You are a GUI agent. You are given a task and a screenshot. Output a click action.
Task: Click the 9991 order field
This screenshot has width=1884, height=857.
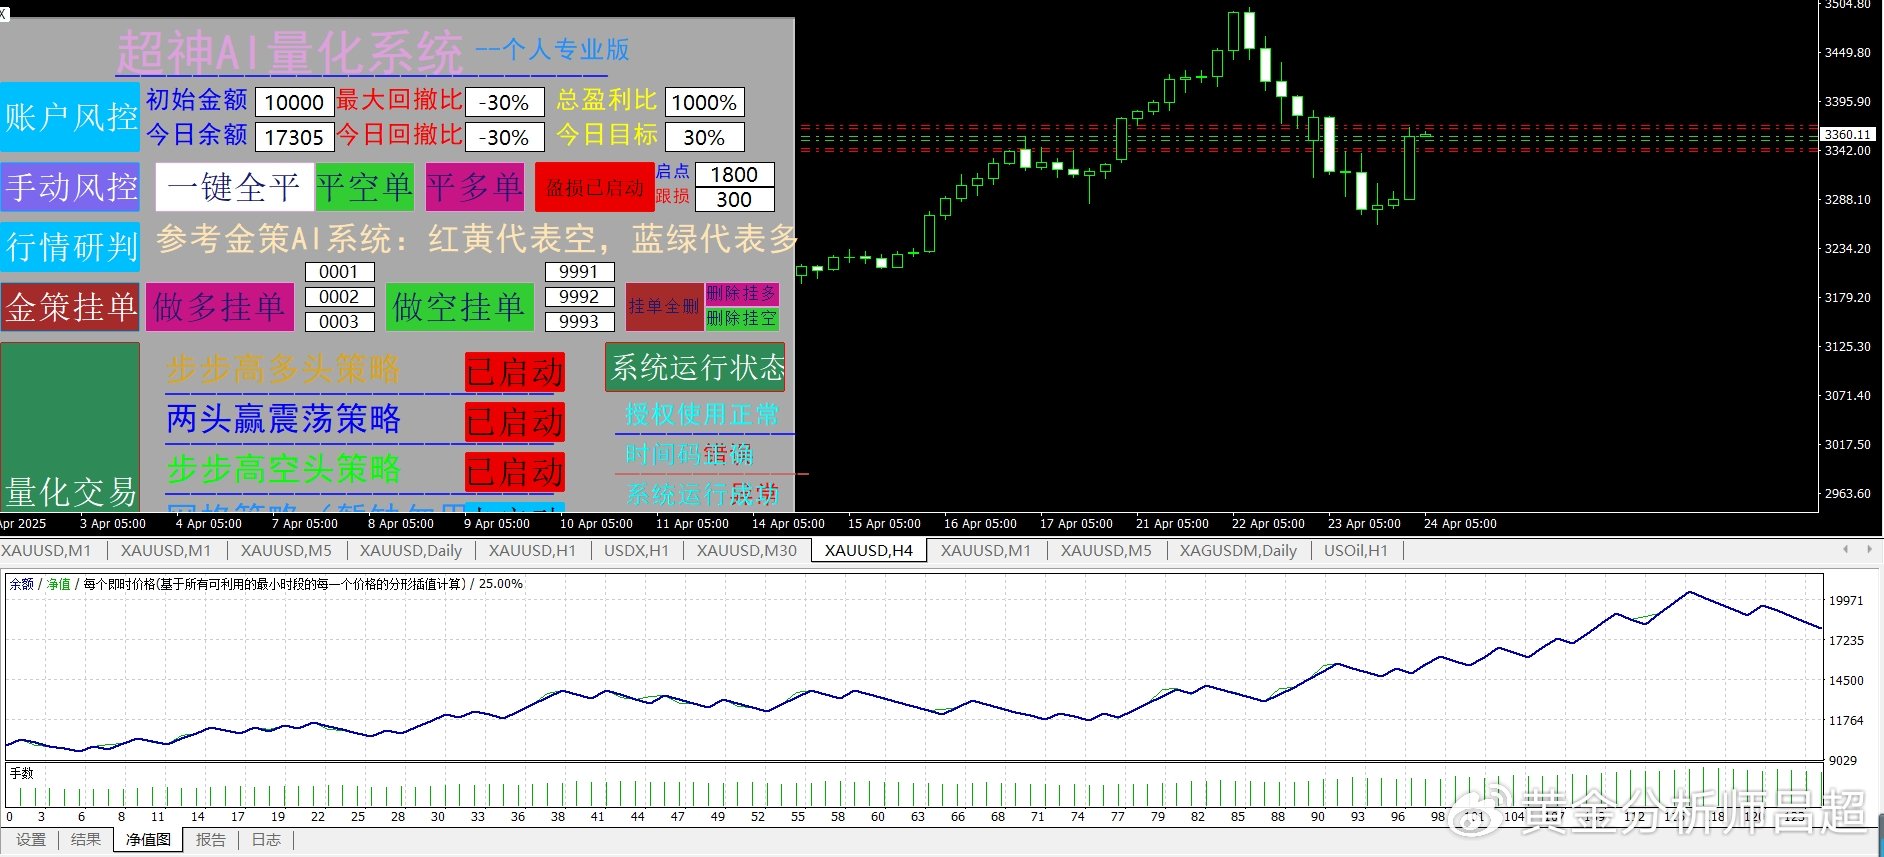pos(579,272)
